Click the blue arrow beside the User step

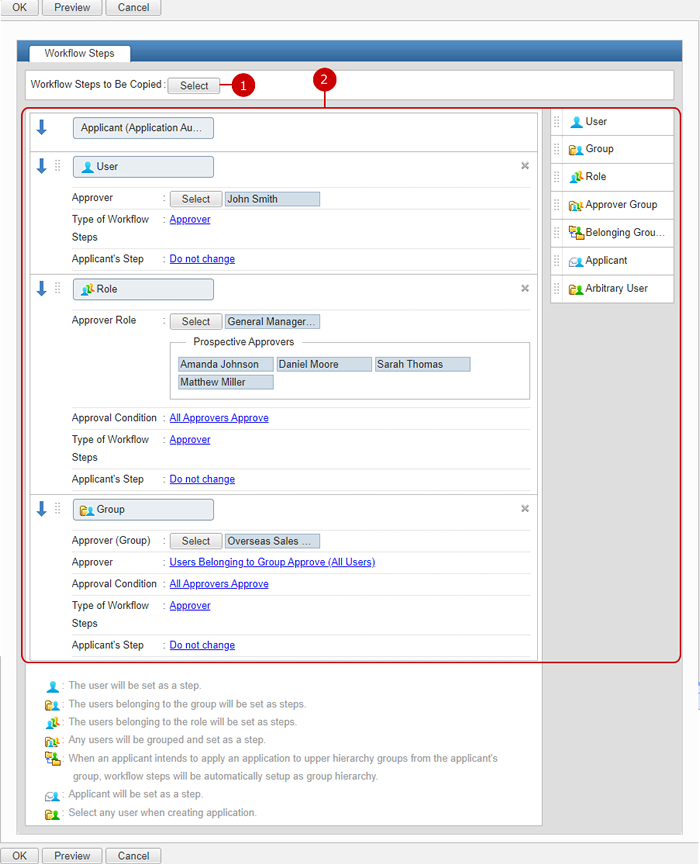pyautogui.click(x=41, y=166)
